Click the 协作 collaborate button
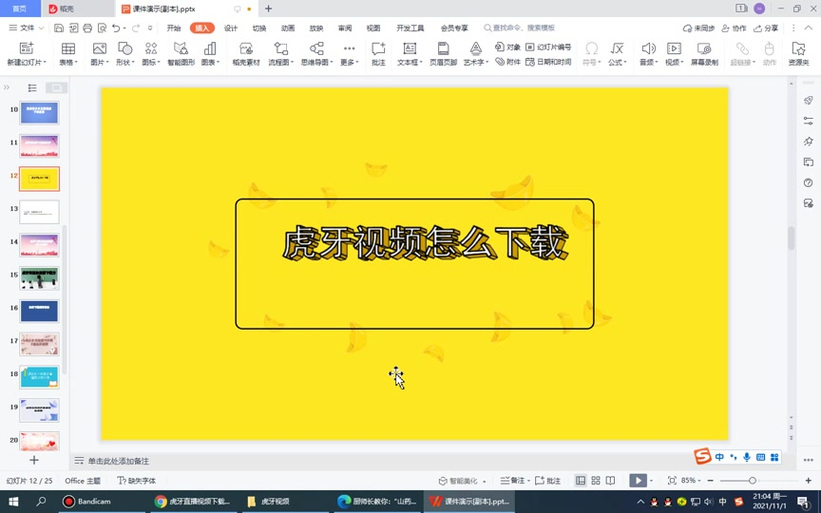Viewport: 821px width, 513px height. point(734,28)
